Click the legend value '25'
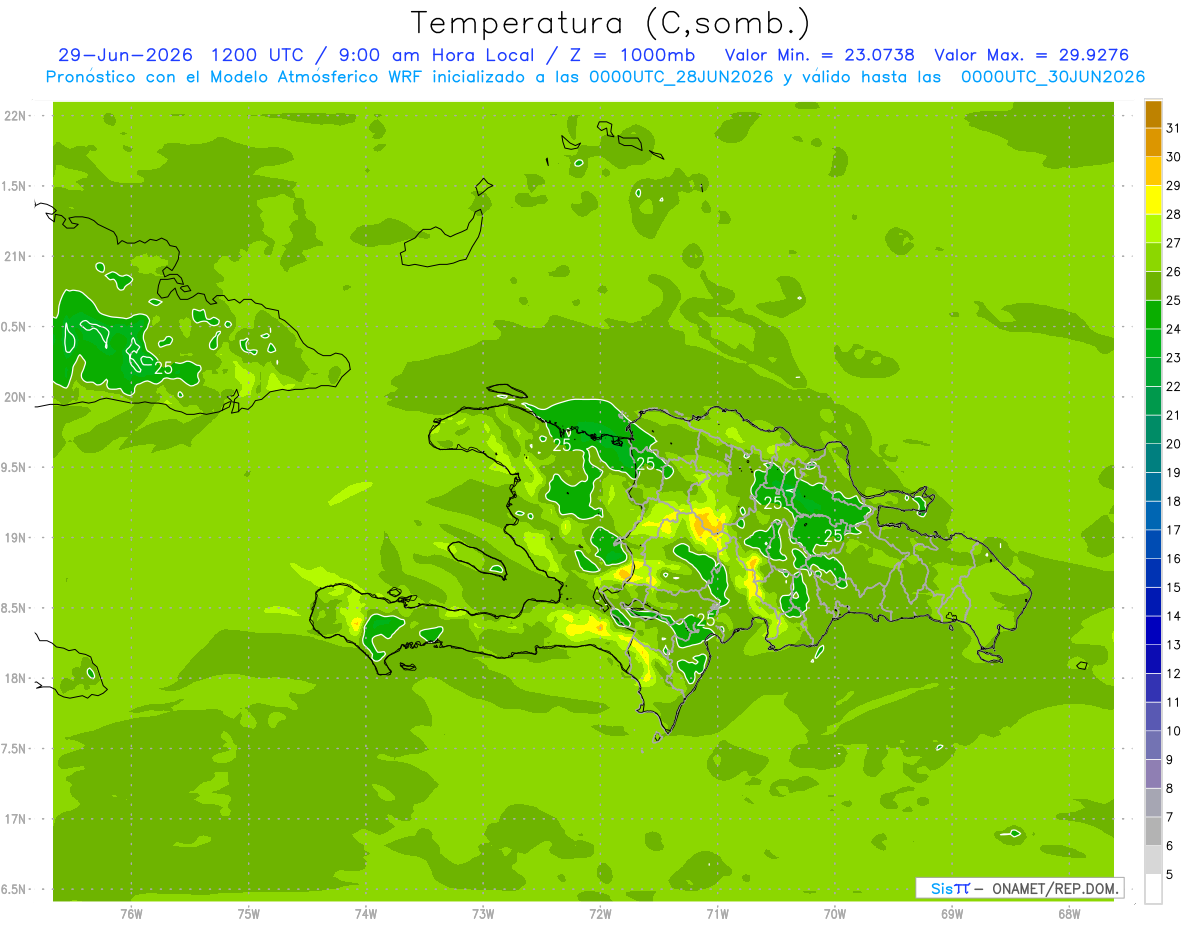Screen dimensions: 1200x927 [1174, 300]
